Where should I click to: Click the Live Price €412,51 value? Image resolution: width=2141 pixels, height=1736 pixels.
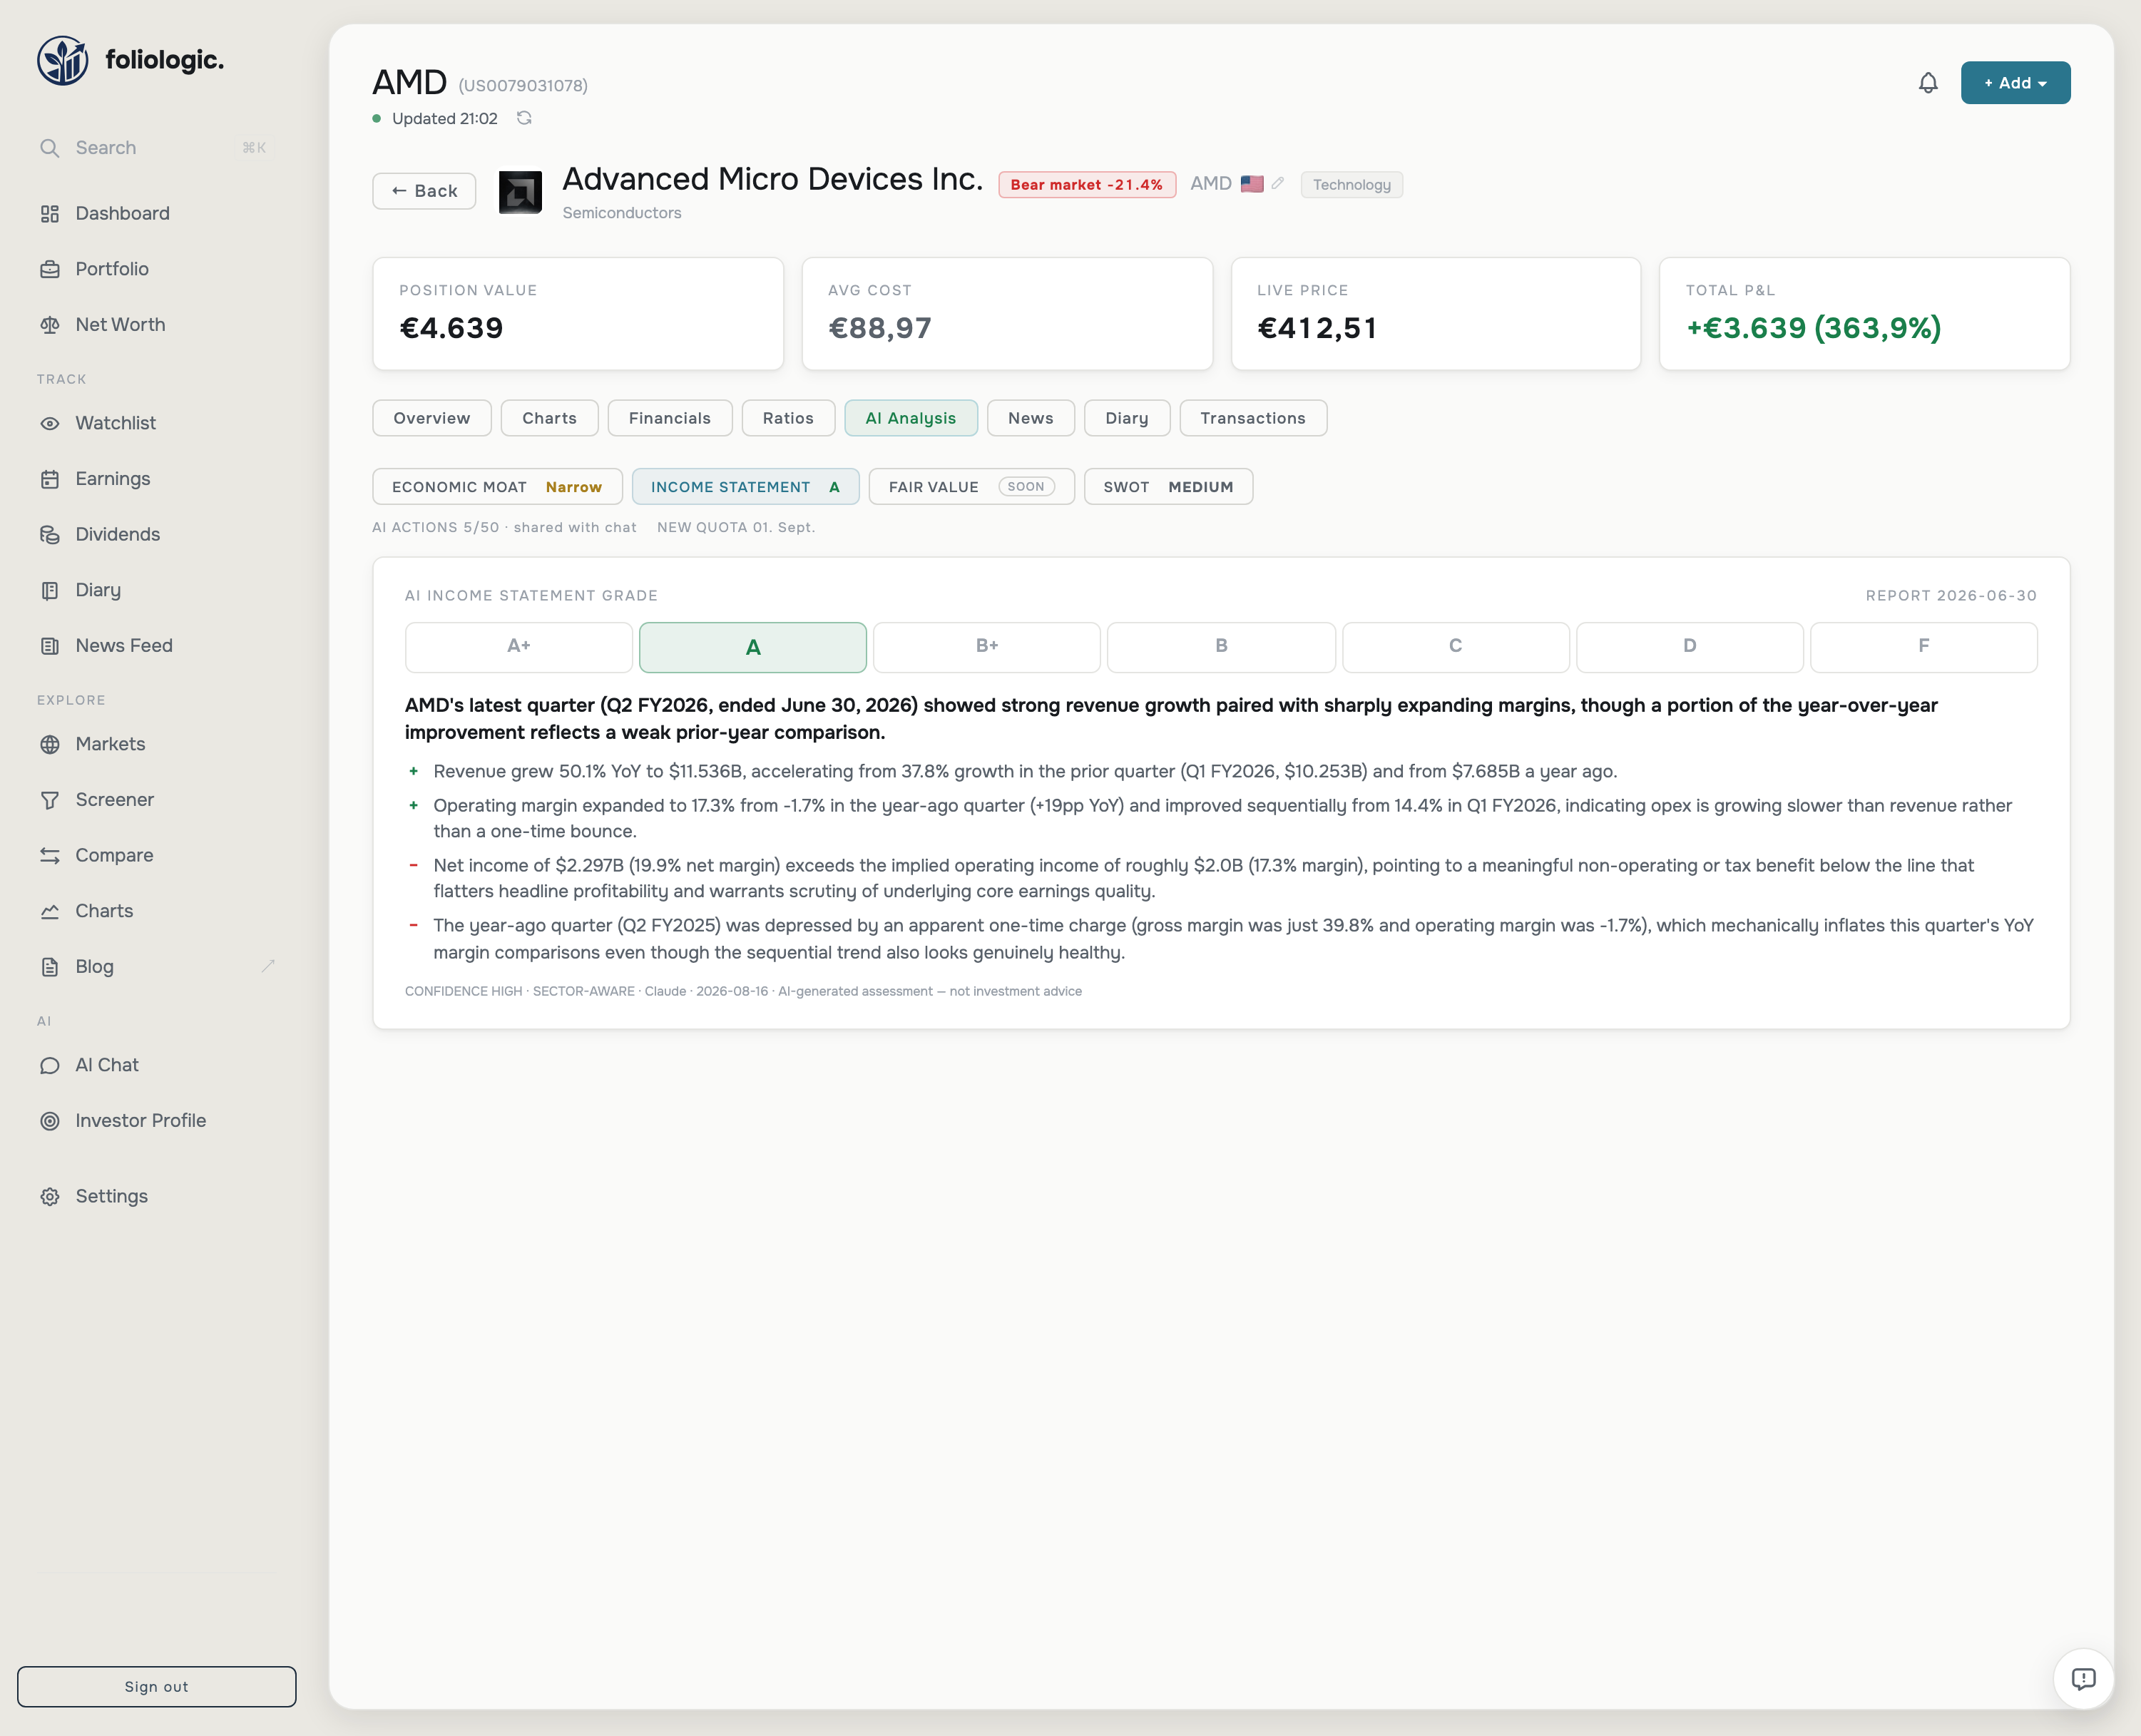(1317, 328)
